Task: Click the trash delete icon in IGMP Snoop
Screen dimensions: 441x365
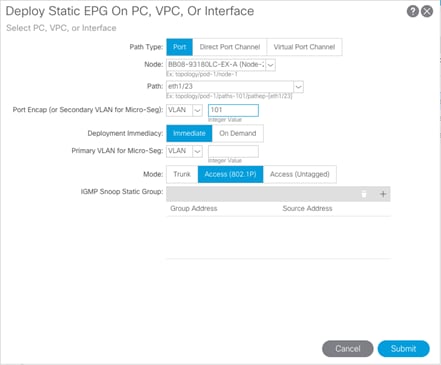Action: 364,194
